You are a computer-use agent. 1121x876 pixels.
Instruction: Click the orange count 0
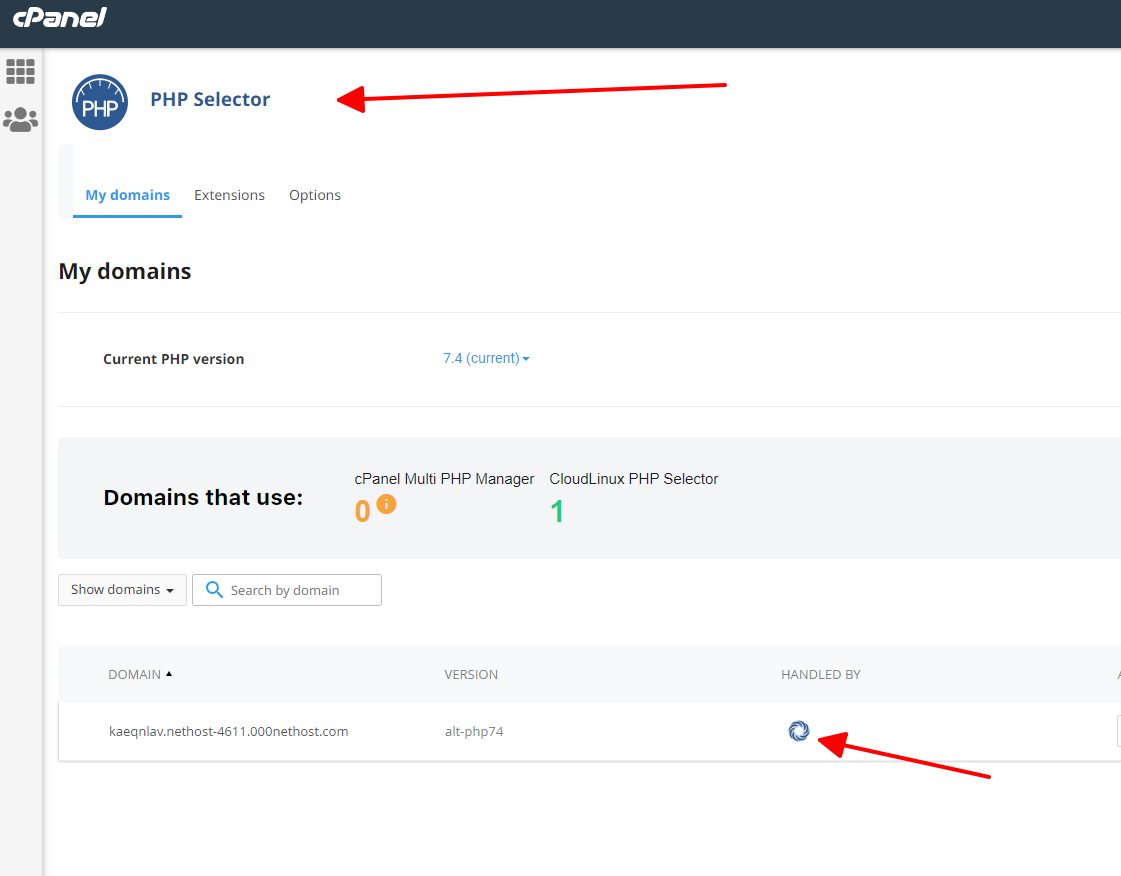(x=362, y=511)
